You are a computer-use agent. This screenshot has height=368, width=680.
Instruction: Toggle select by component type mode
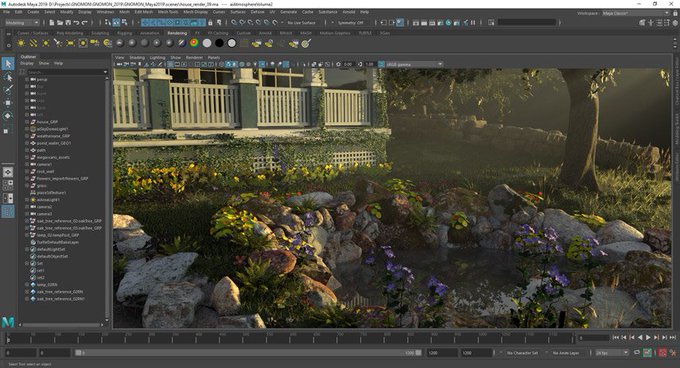[124, 22]
